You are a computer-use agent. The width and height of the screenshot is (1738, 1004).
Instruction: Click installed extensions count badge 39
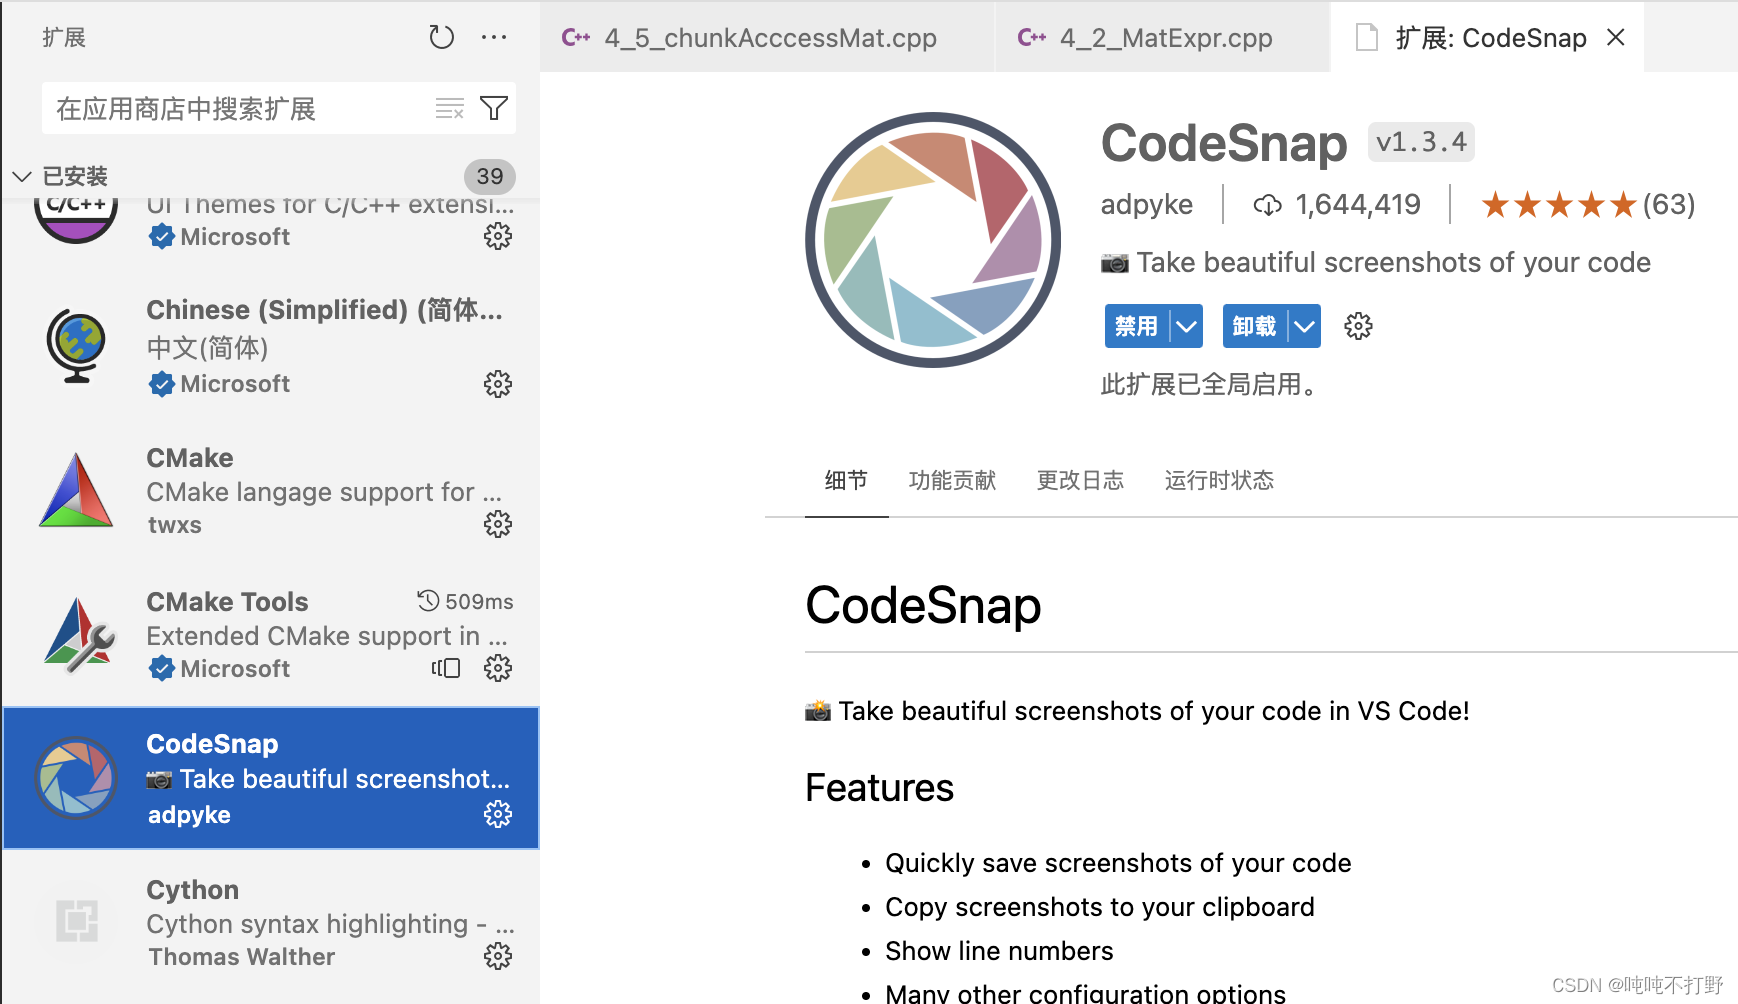490,177
